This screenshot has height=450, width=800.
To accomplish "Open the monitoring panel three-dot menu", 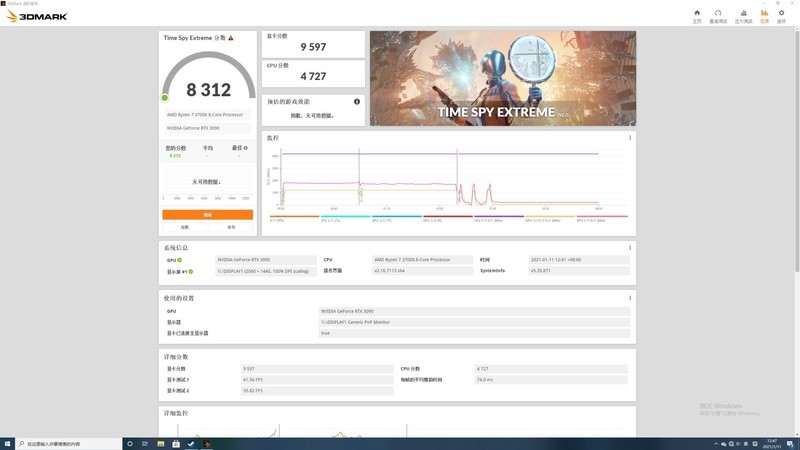I will tap(630, 138).
